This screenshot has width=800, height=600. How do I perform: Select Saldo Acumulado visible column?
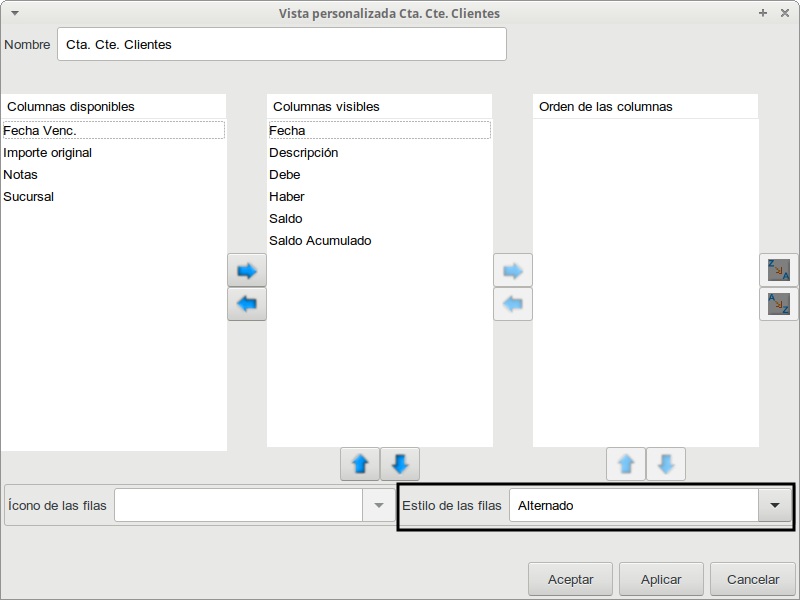tap(379, 240)
